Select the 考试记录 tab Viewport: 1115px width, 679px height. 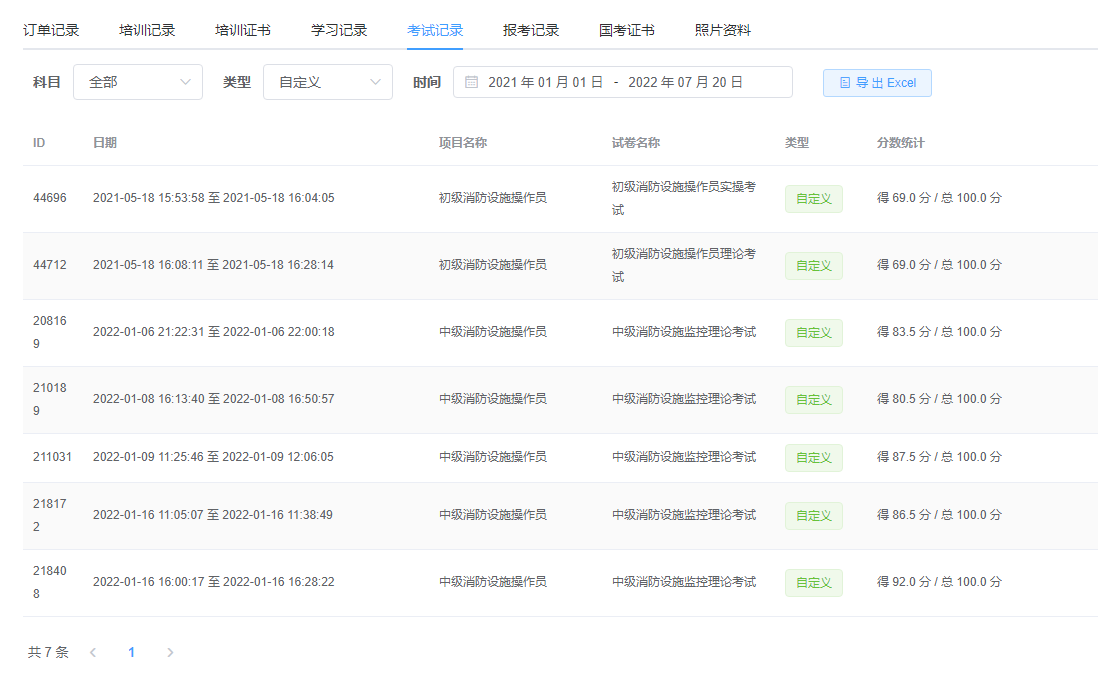click(435, 30)
